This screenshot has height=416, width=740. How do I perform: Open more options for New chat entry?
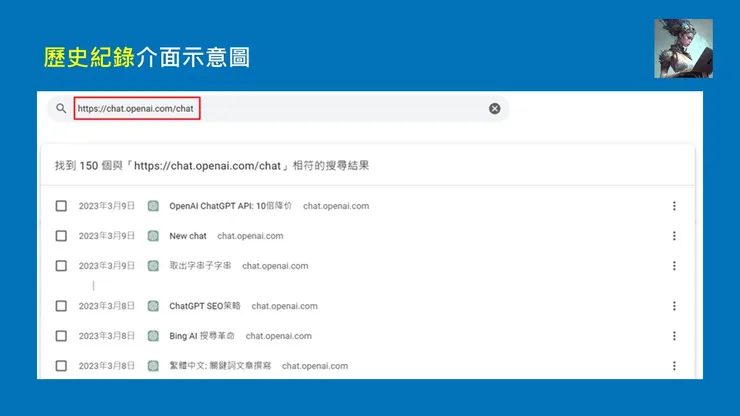click(674, 236)
